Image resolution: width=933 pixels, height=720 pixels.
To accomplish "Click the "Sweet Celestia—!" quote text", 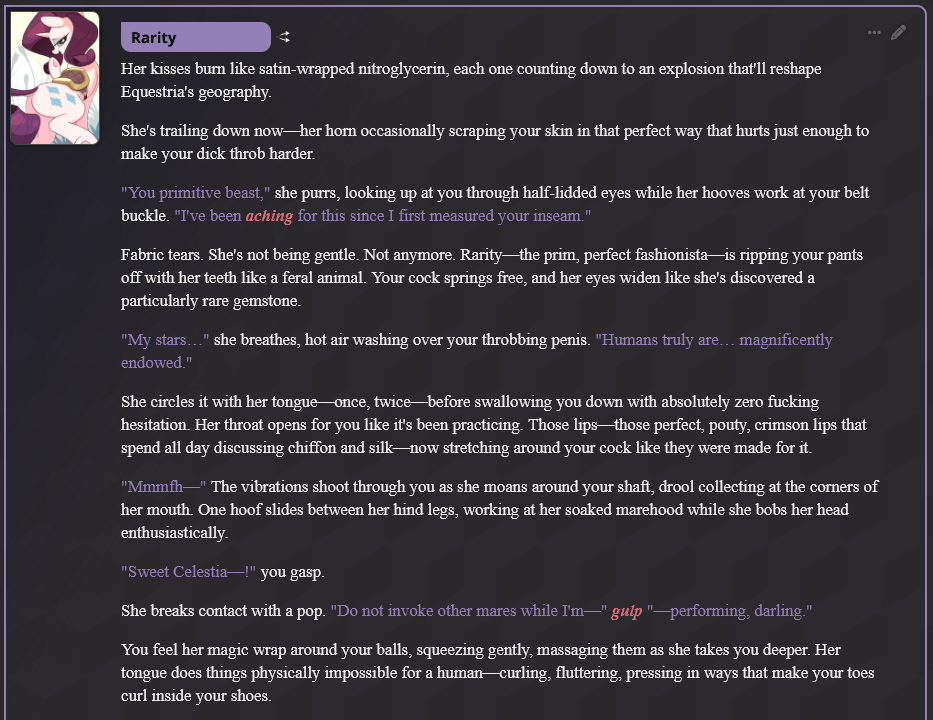I will point(188,572).
